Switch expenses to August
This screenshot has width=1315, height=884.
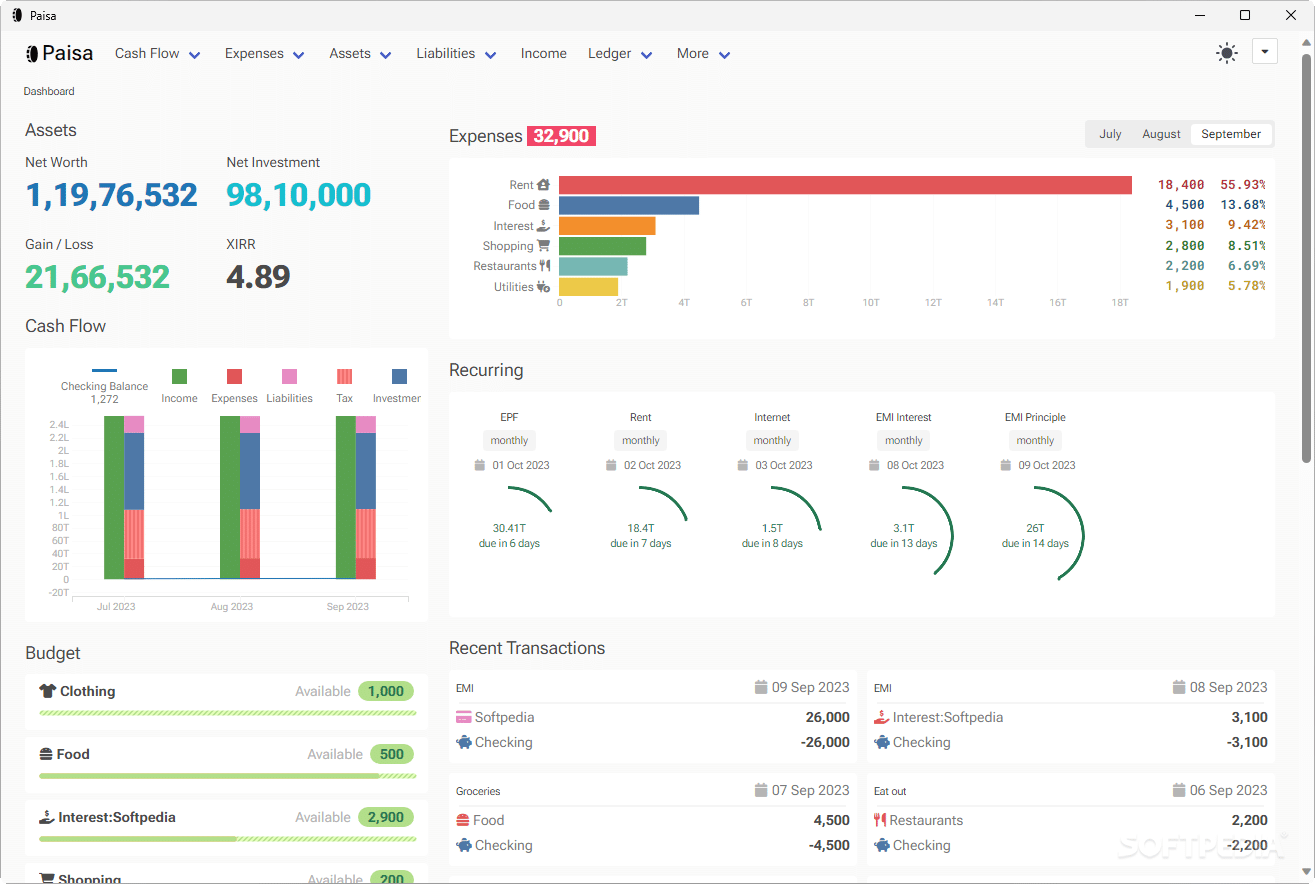pos(1161,134)
